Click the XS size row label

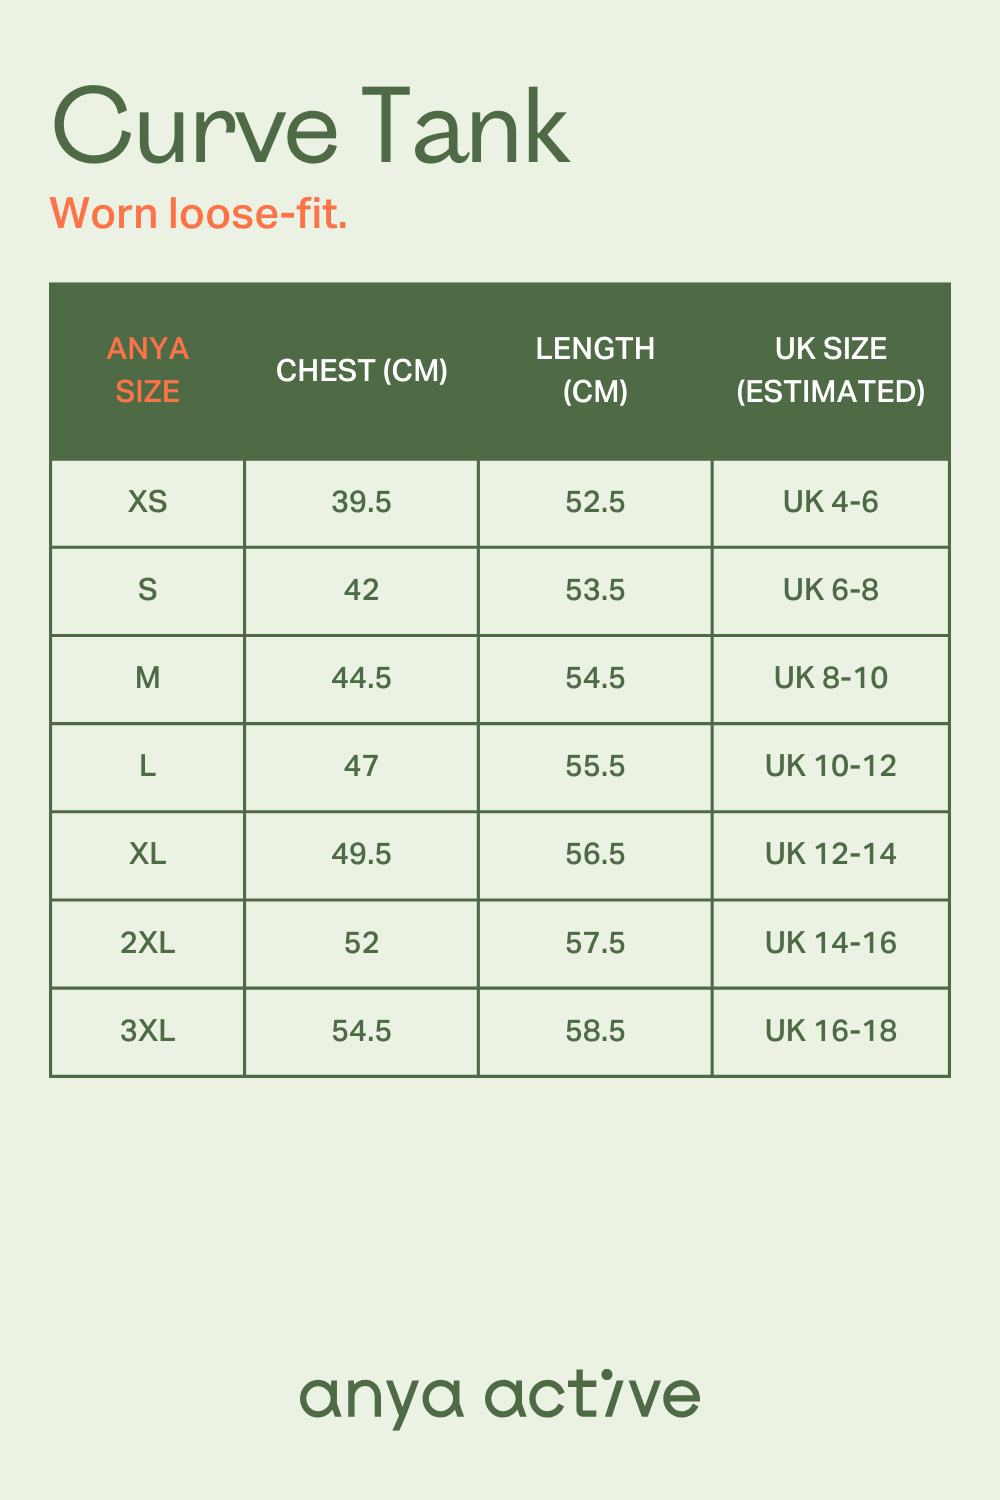(x=147, y=502)
